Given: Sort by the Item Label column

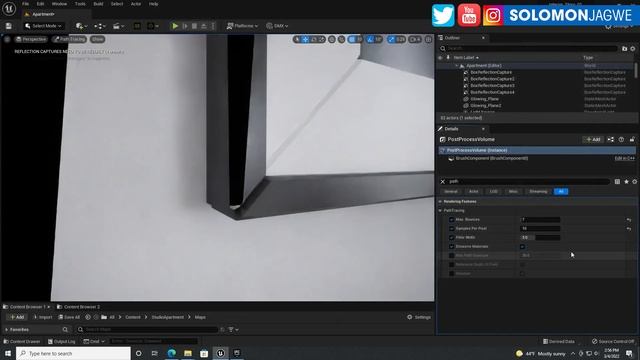Looking at the screenshot, I should tap(466, 58).
